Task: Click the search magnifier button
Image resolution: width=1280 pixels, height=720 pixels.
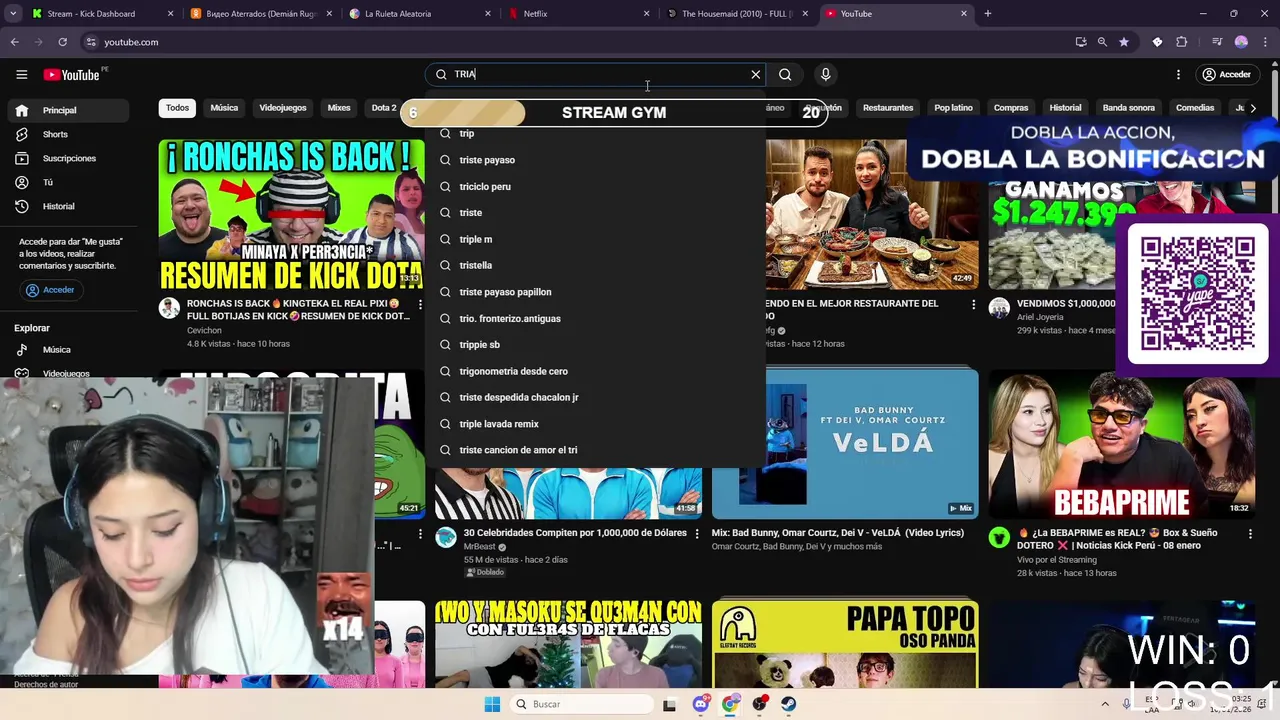Action: [785, 74]
